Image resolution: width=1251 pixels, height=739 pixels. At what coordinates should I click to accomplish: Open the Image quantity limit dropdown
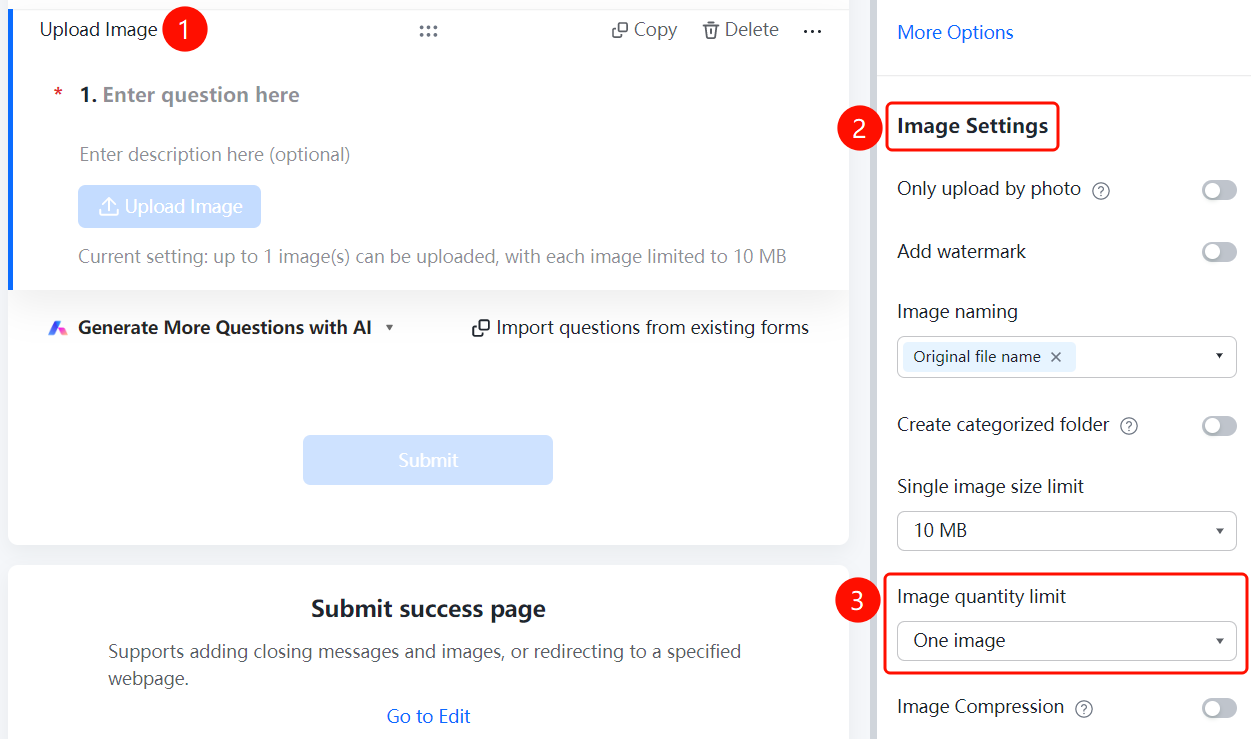(x=1067, y=641)
